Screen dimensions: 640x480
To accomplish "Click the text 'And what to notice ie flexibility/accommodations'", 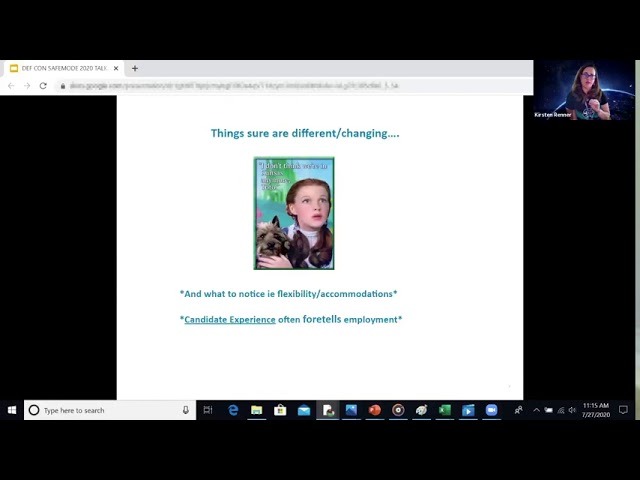I will coord(288,294).
